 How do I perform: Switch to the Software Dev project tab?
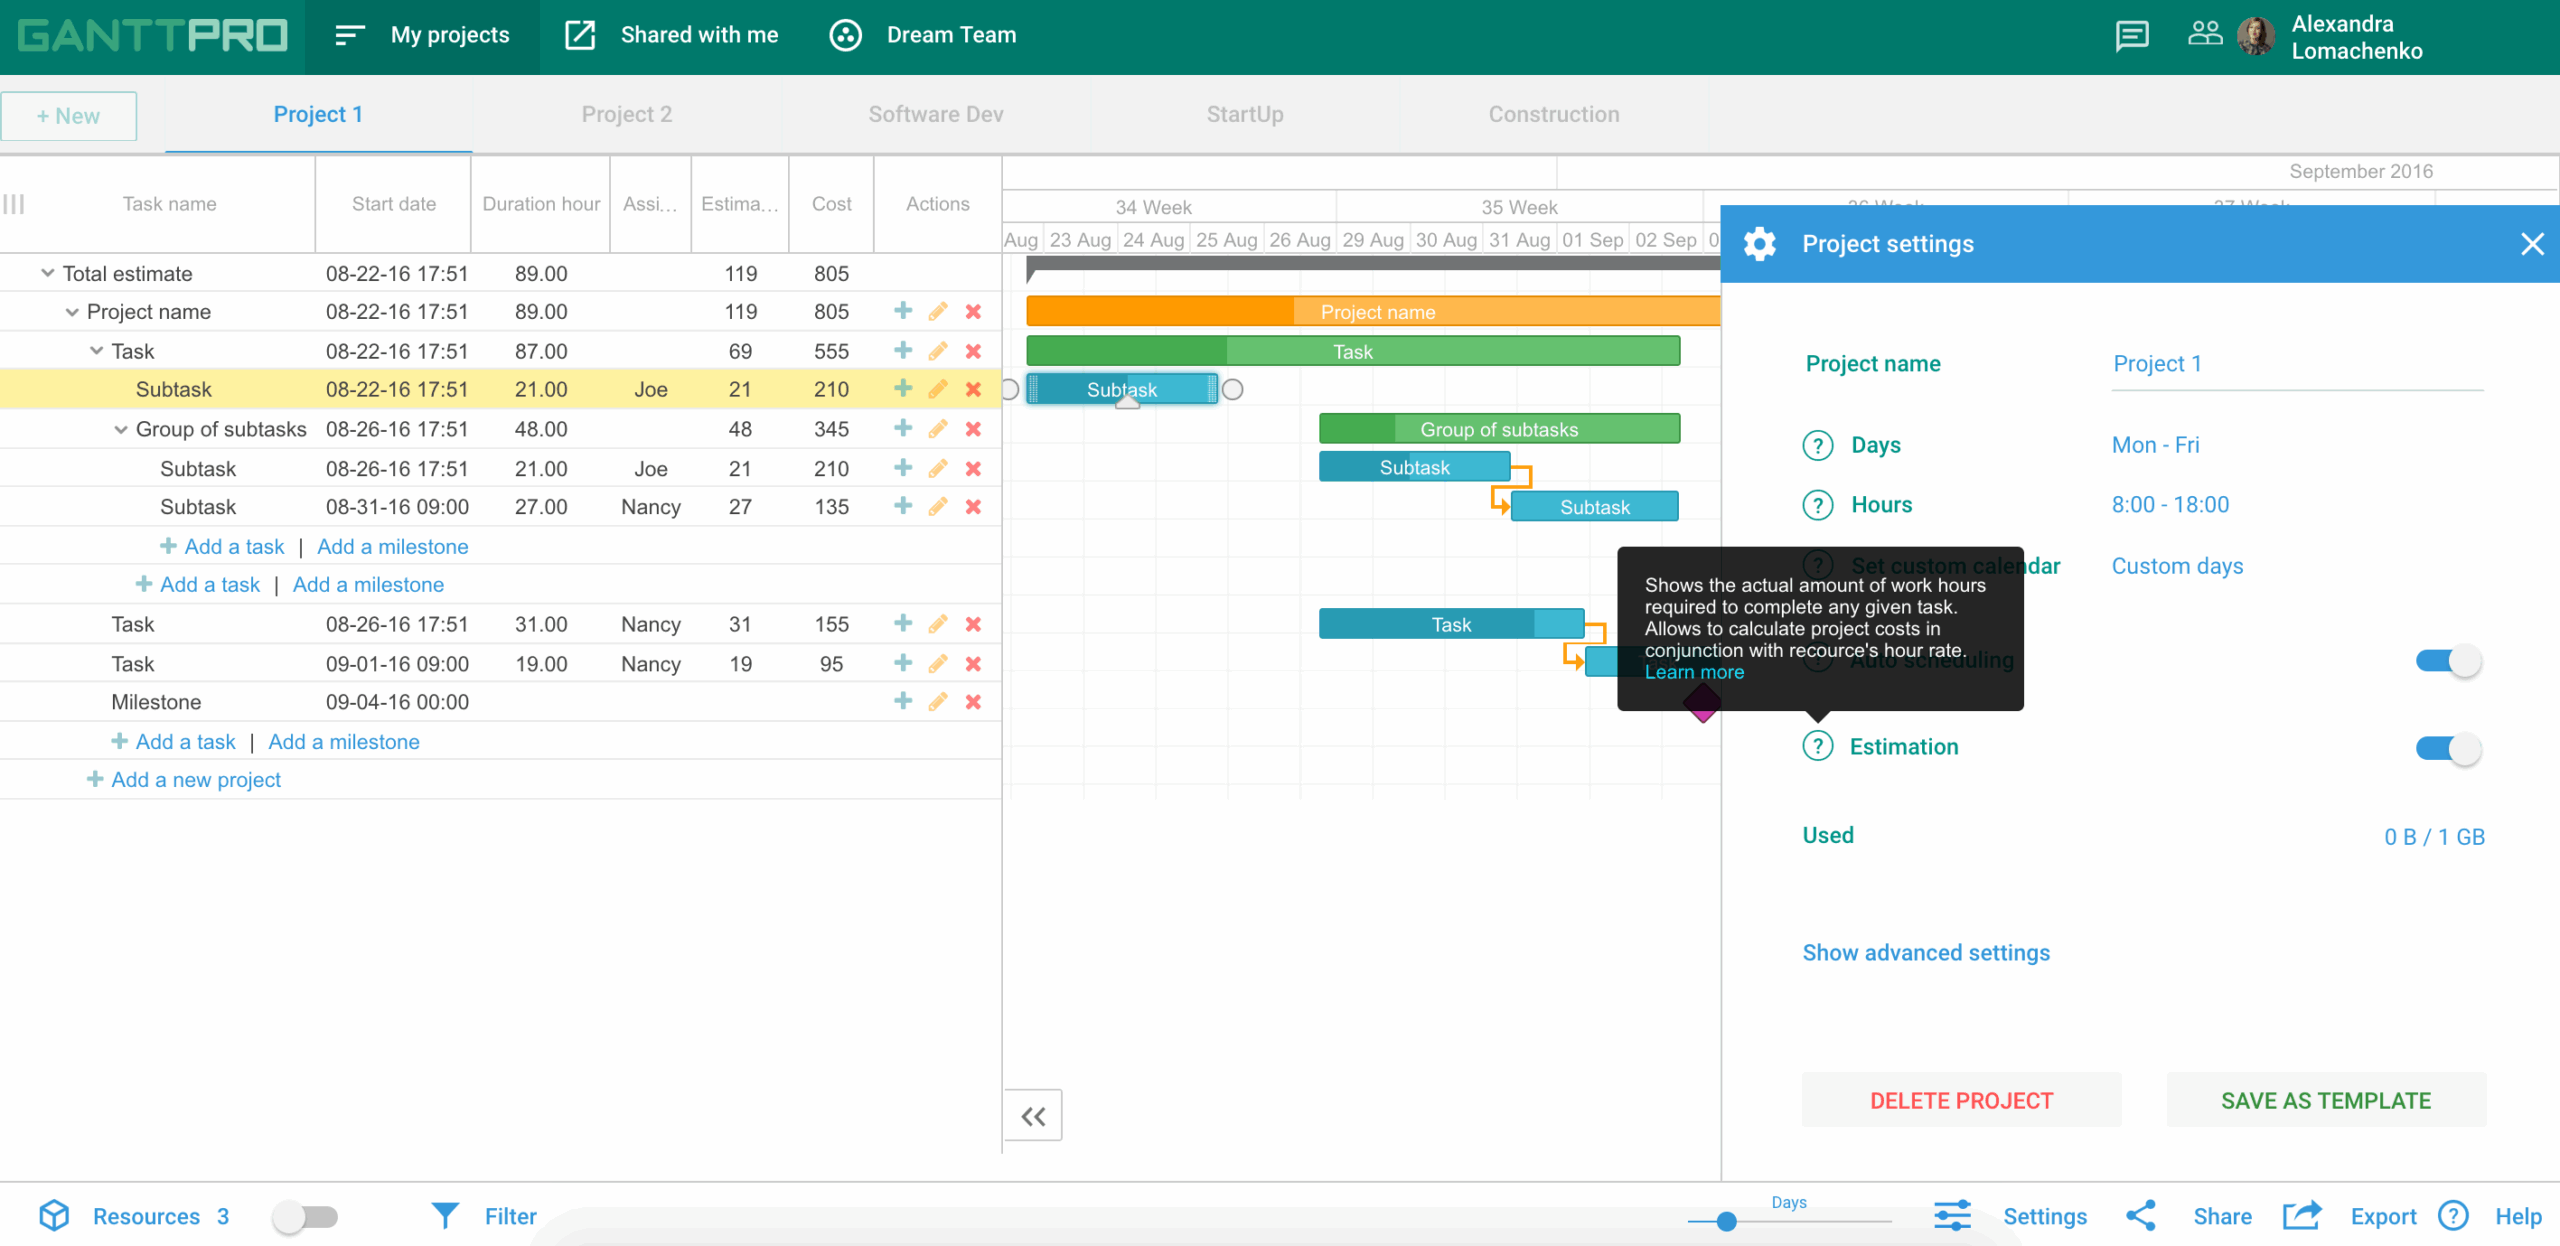(936, 114)
